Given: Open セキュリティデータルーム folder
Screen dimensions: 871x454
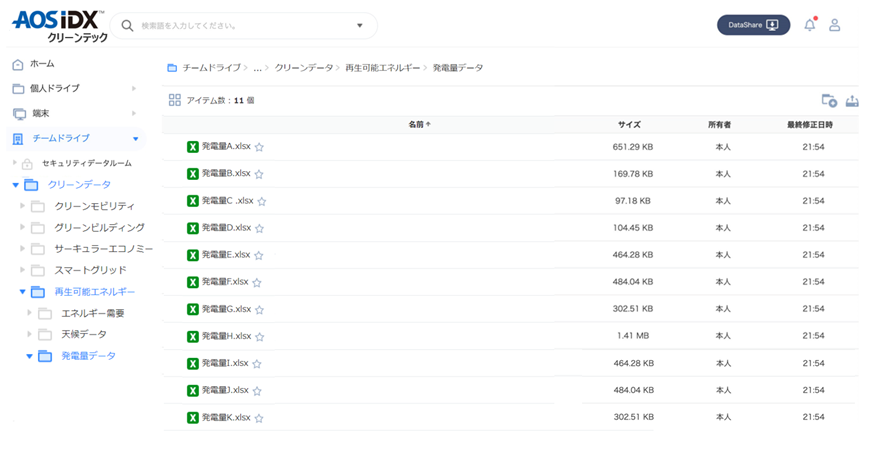Looking at the screenshot, I should pyautogui.click(x=87, y=163).
